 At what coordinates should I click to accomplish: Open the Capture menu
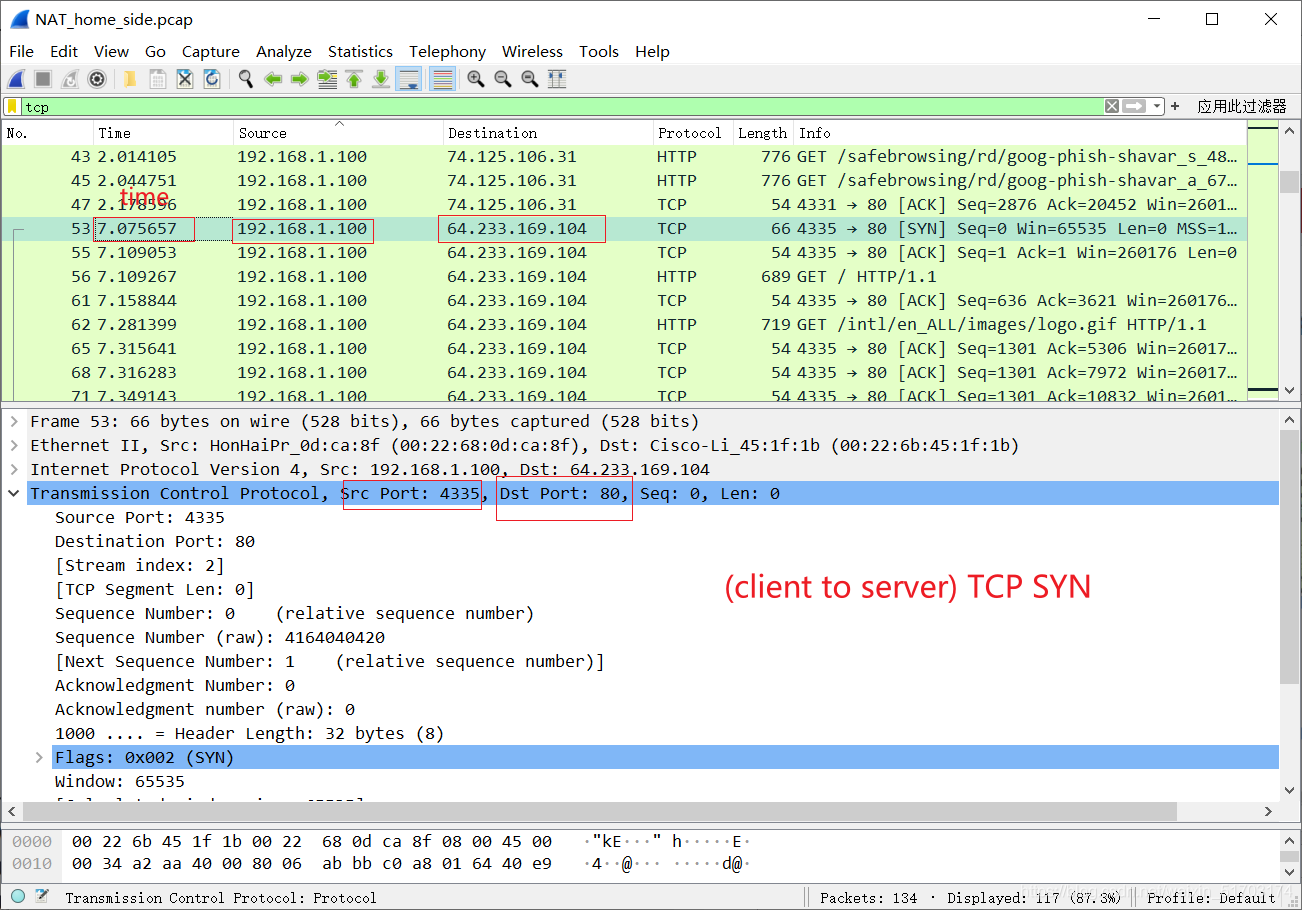(x=210, y=51)
